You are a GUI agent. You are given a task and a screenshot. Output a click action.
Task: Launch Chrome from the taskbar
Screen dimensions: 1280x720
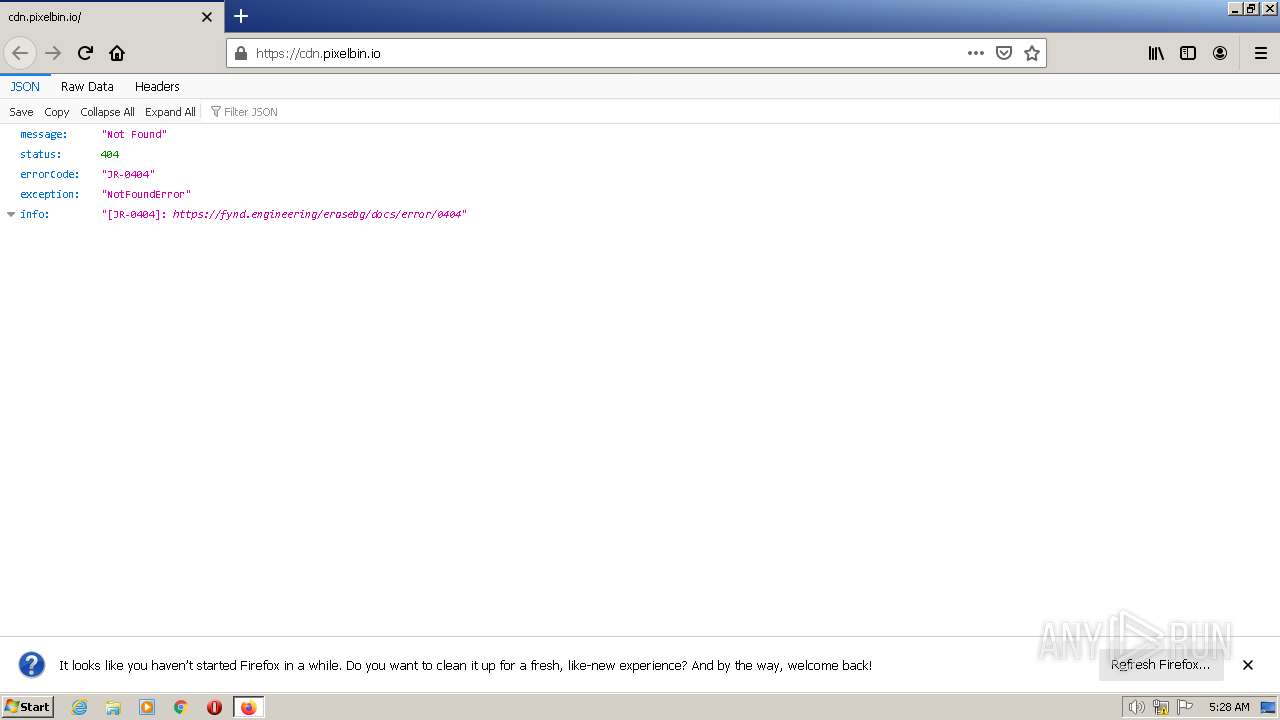coord(181,707)
